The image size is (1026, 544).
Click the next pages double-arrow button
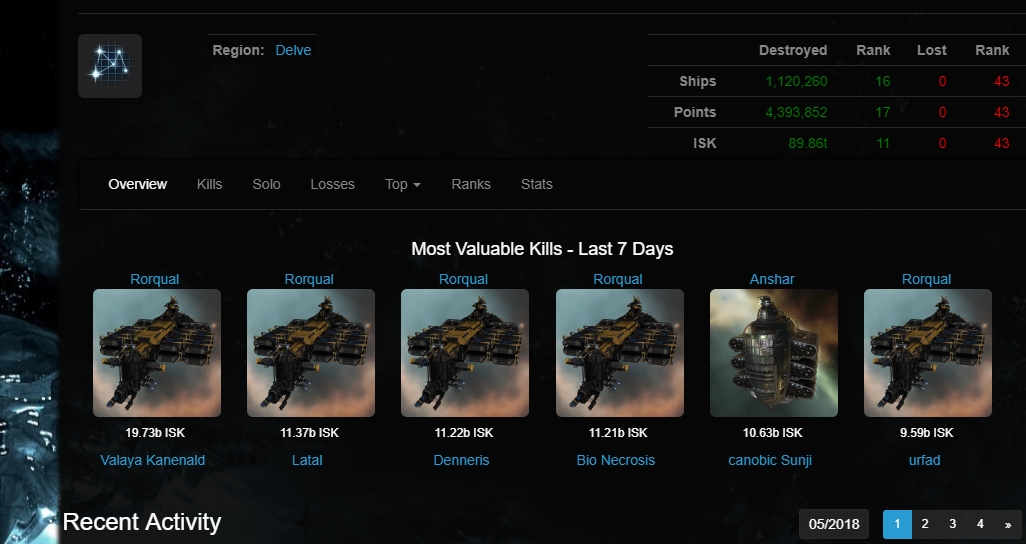click(1007, 524)
